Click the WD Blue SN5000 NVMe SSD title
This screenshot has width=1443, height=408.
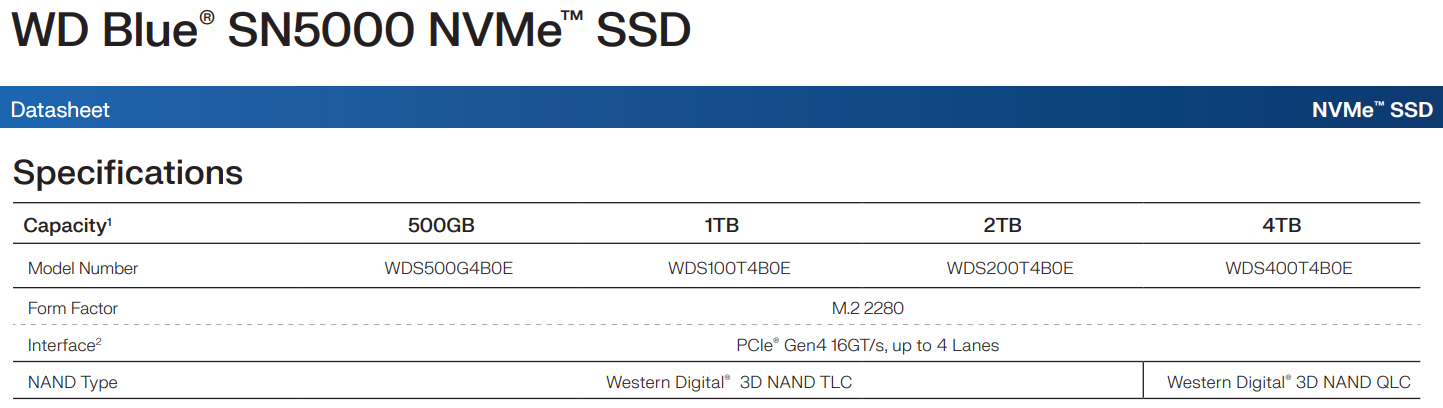350,31
